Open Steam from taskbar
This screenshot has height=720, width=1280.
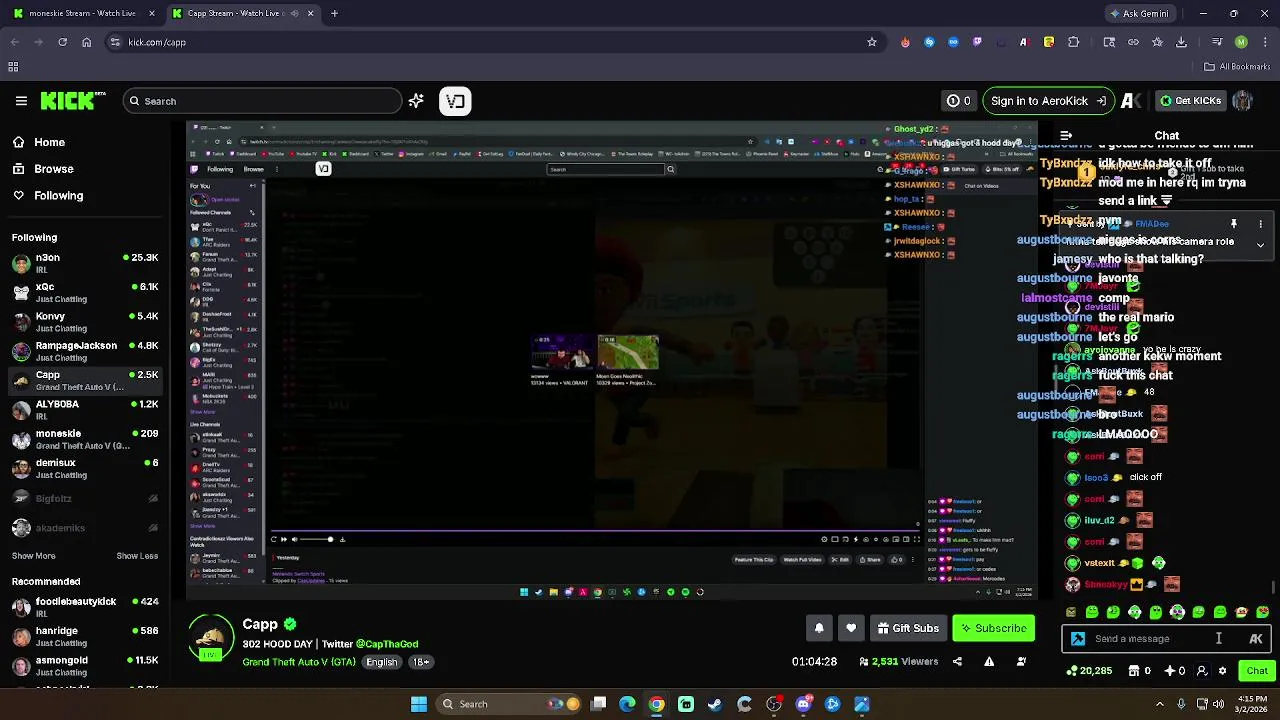point(715,704)
